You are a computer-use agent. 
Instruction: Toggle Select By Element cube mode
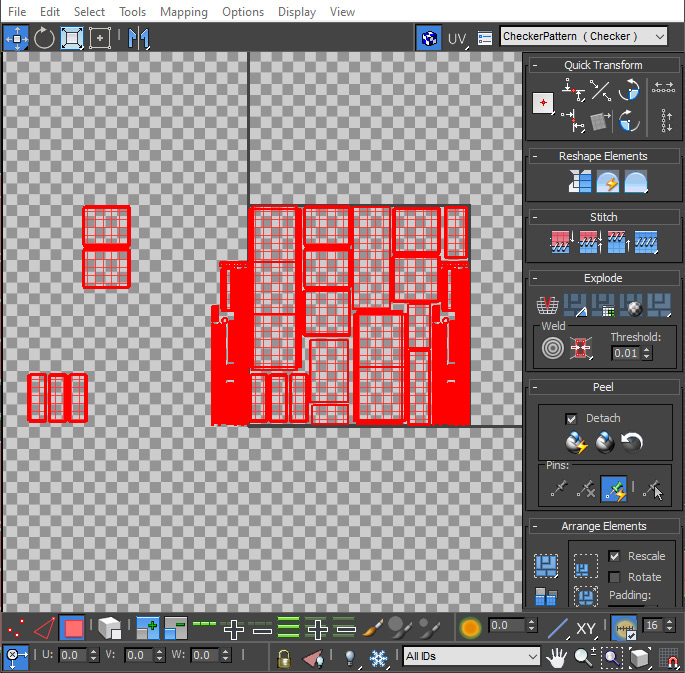click(109, 628)
